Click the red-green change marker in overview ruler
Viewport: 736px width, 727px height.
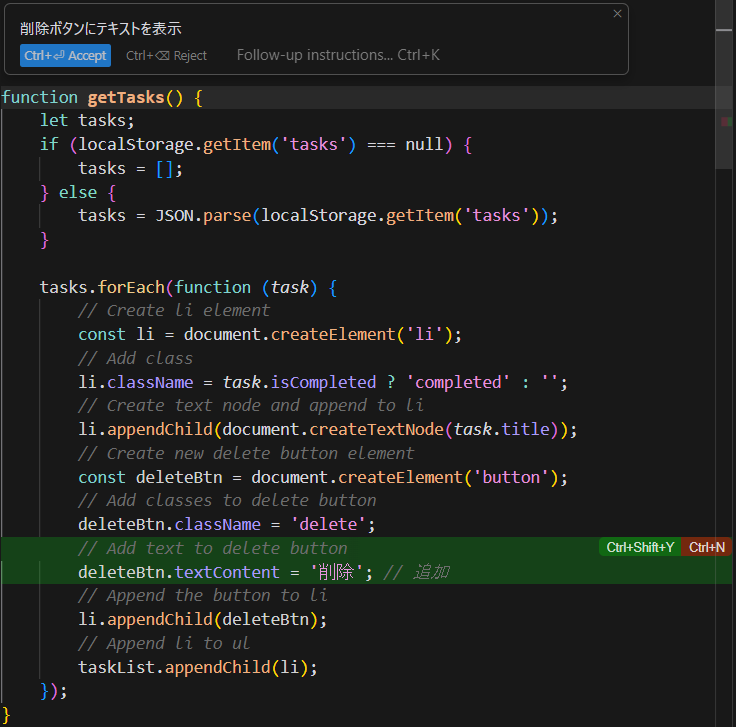[x=726, y=121]
